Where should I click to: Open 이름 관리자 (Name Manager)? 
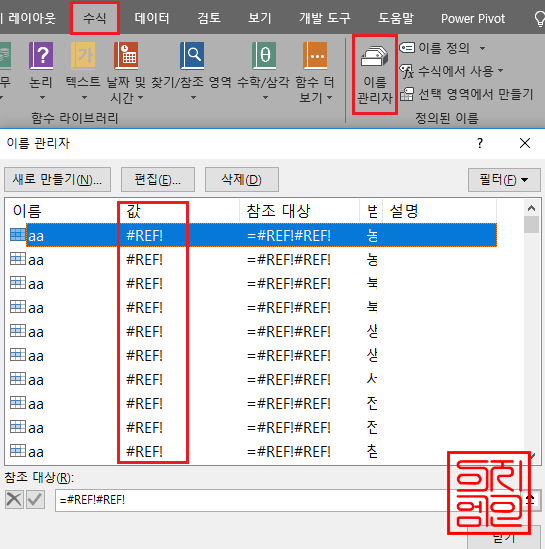(375, 75)
